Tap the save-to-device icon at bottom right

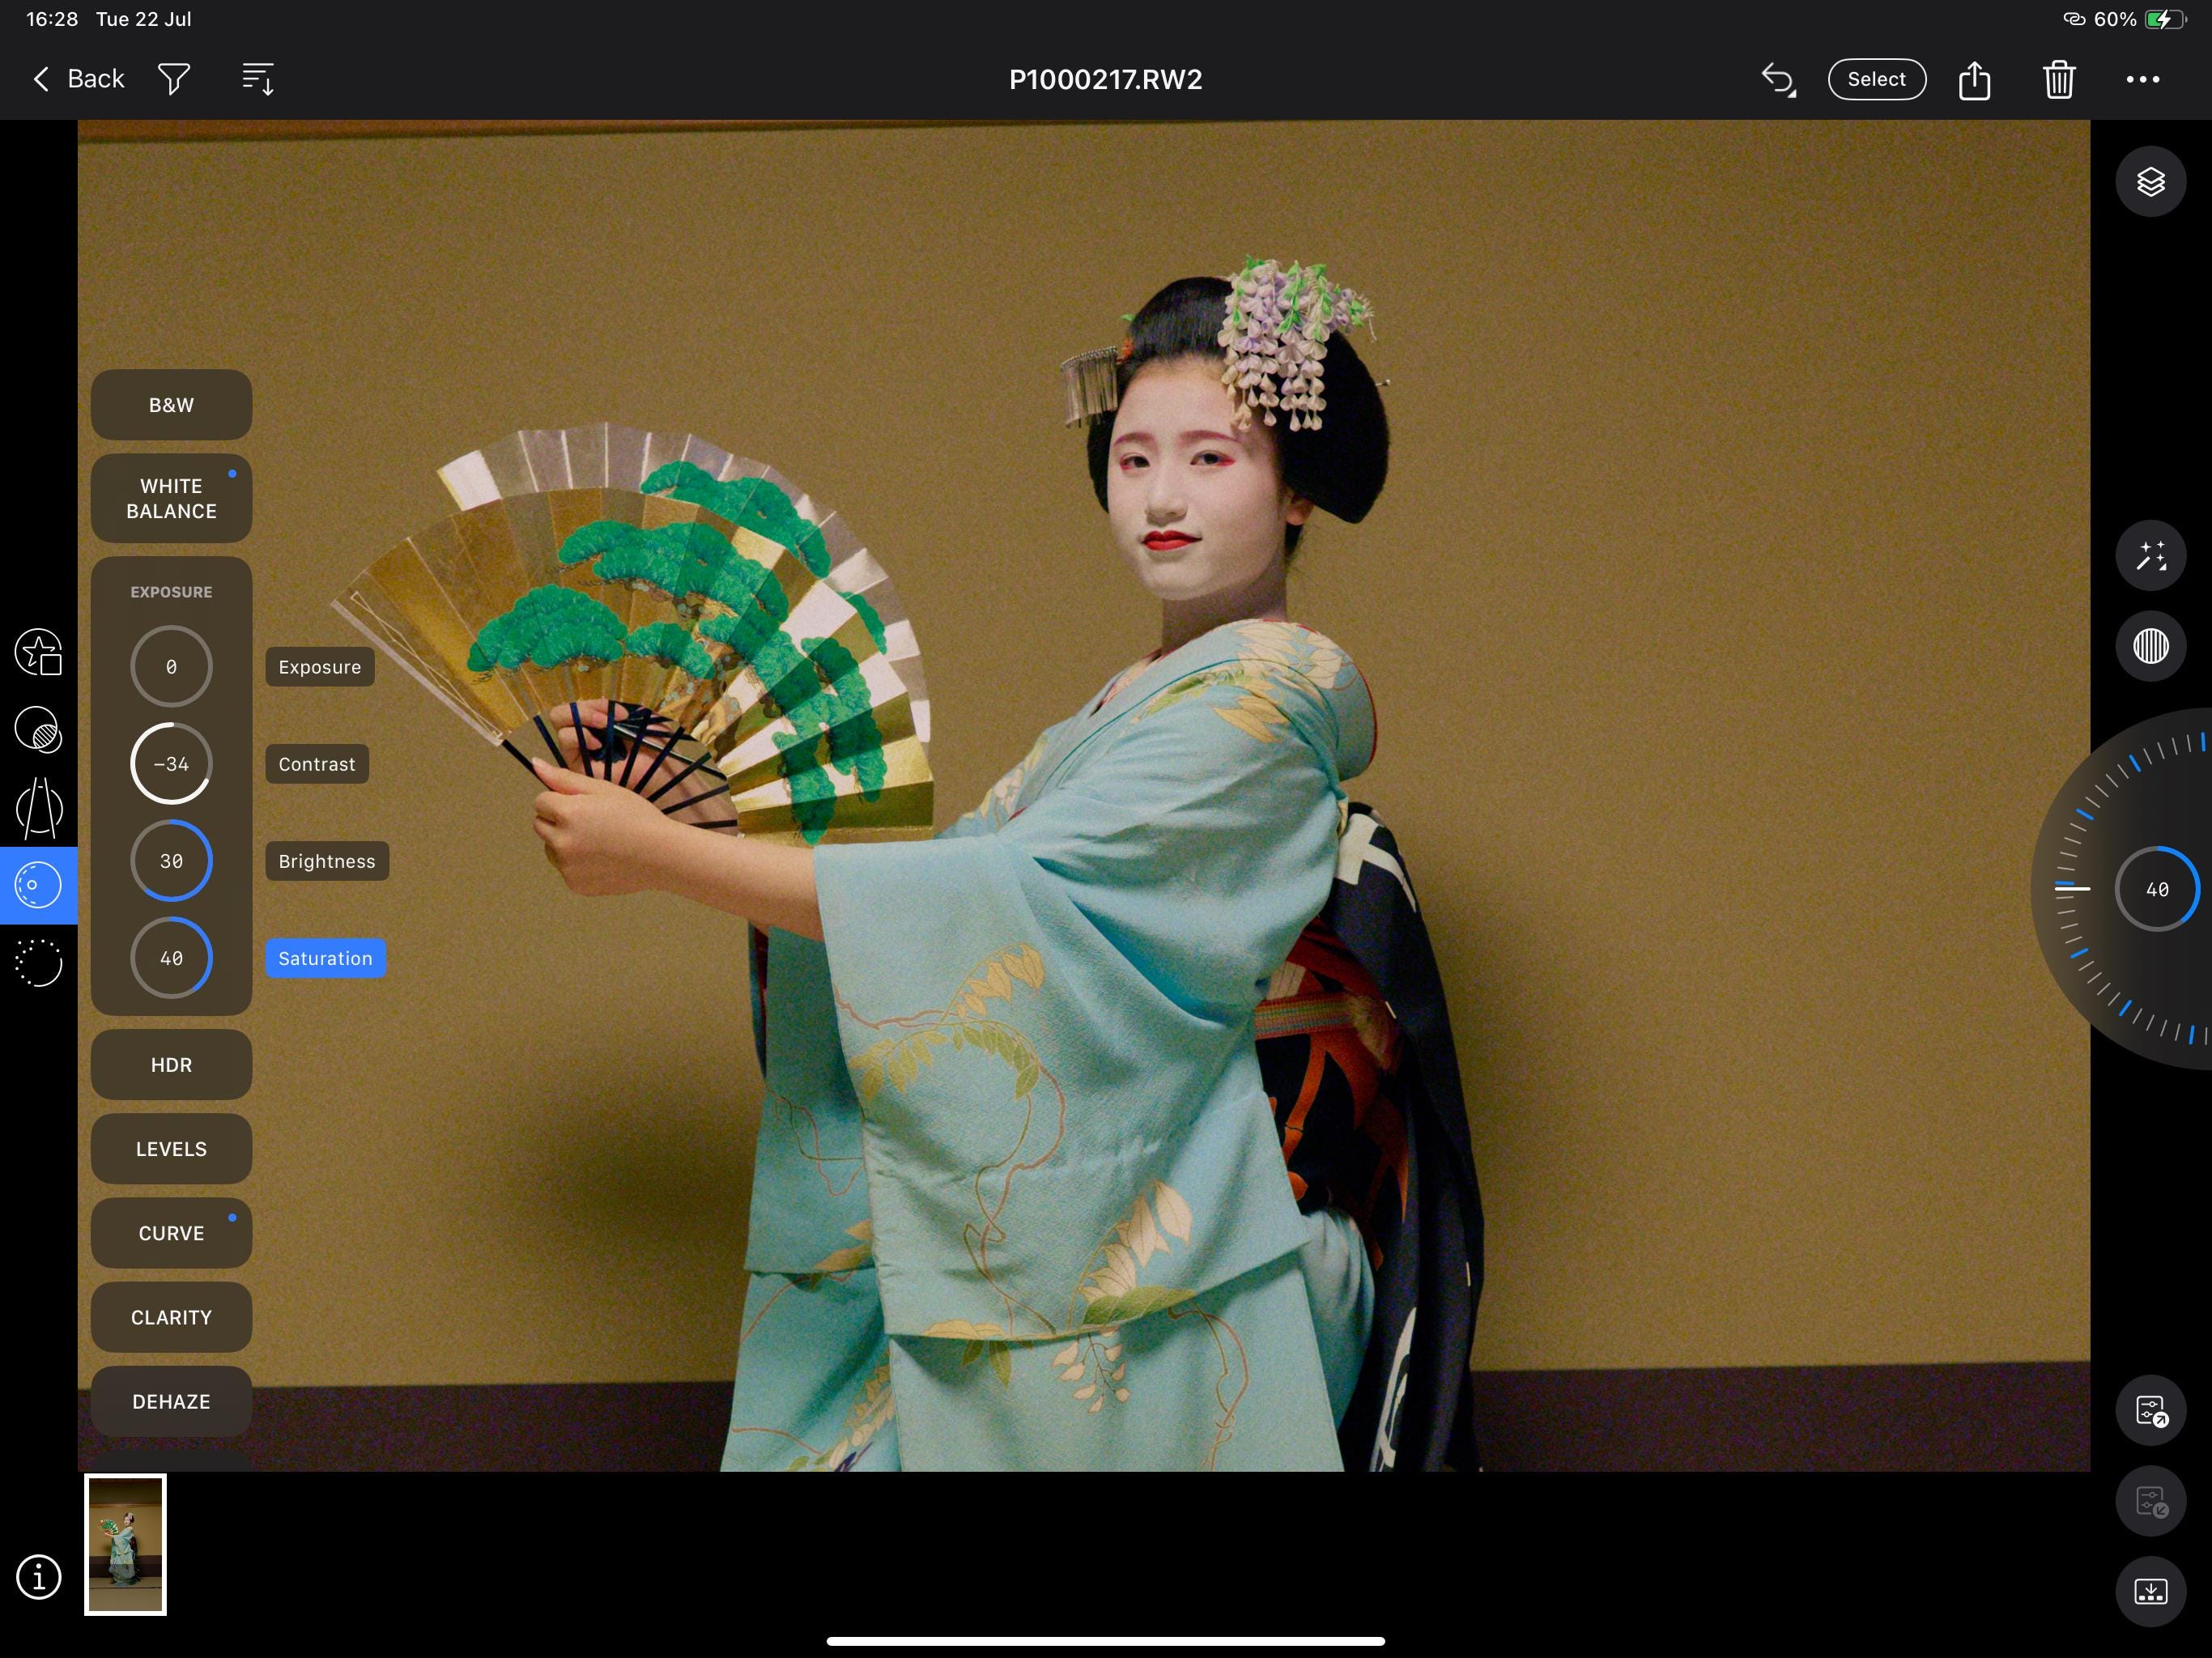point(2151,1591)
